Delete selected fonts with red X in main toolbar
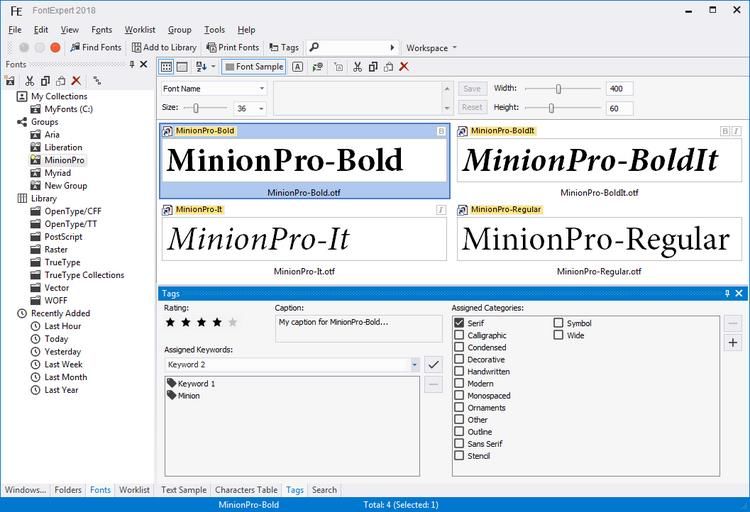This screenshot has width=750, height=512. 404,67
